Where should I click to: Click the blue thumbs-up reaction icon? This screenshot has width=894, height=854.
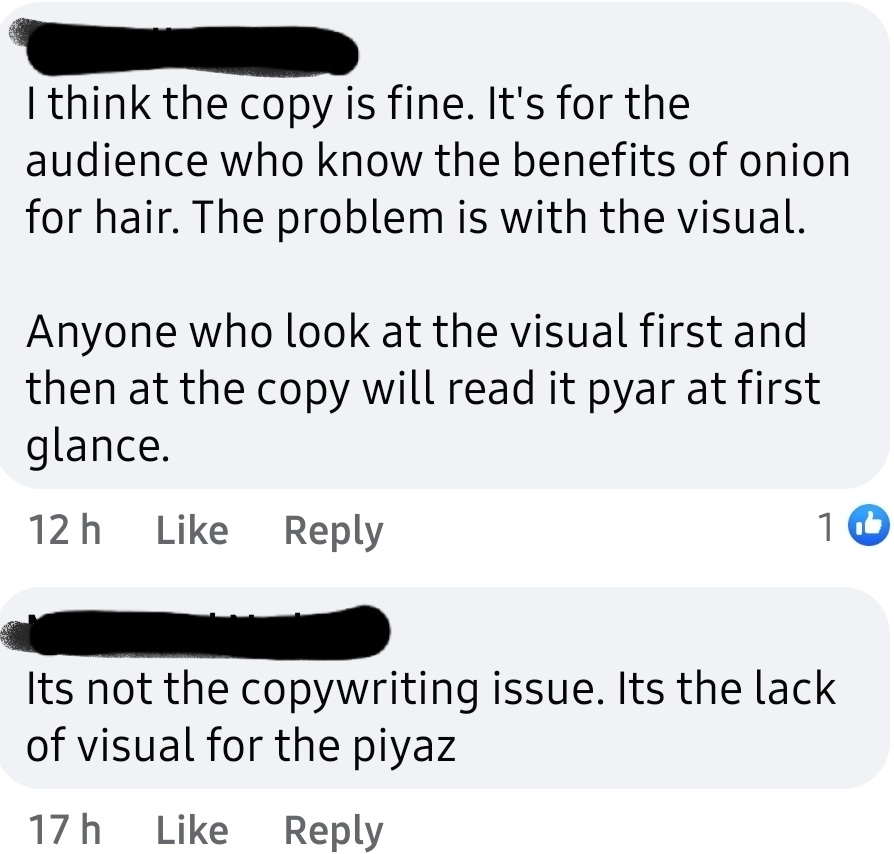click(869, 525)
